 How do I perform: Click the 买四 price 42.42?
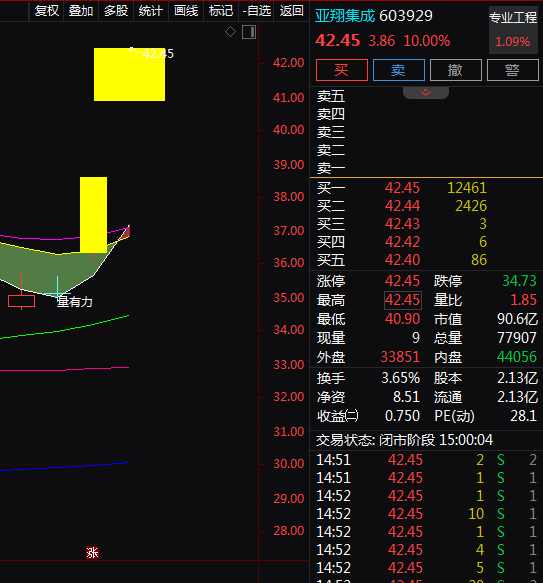(402, 242)
